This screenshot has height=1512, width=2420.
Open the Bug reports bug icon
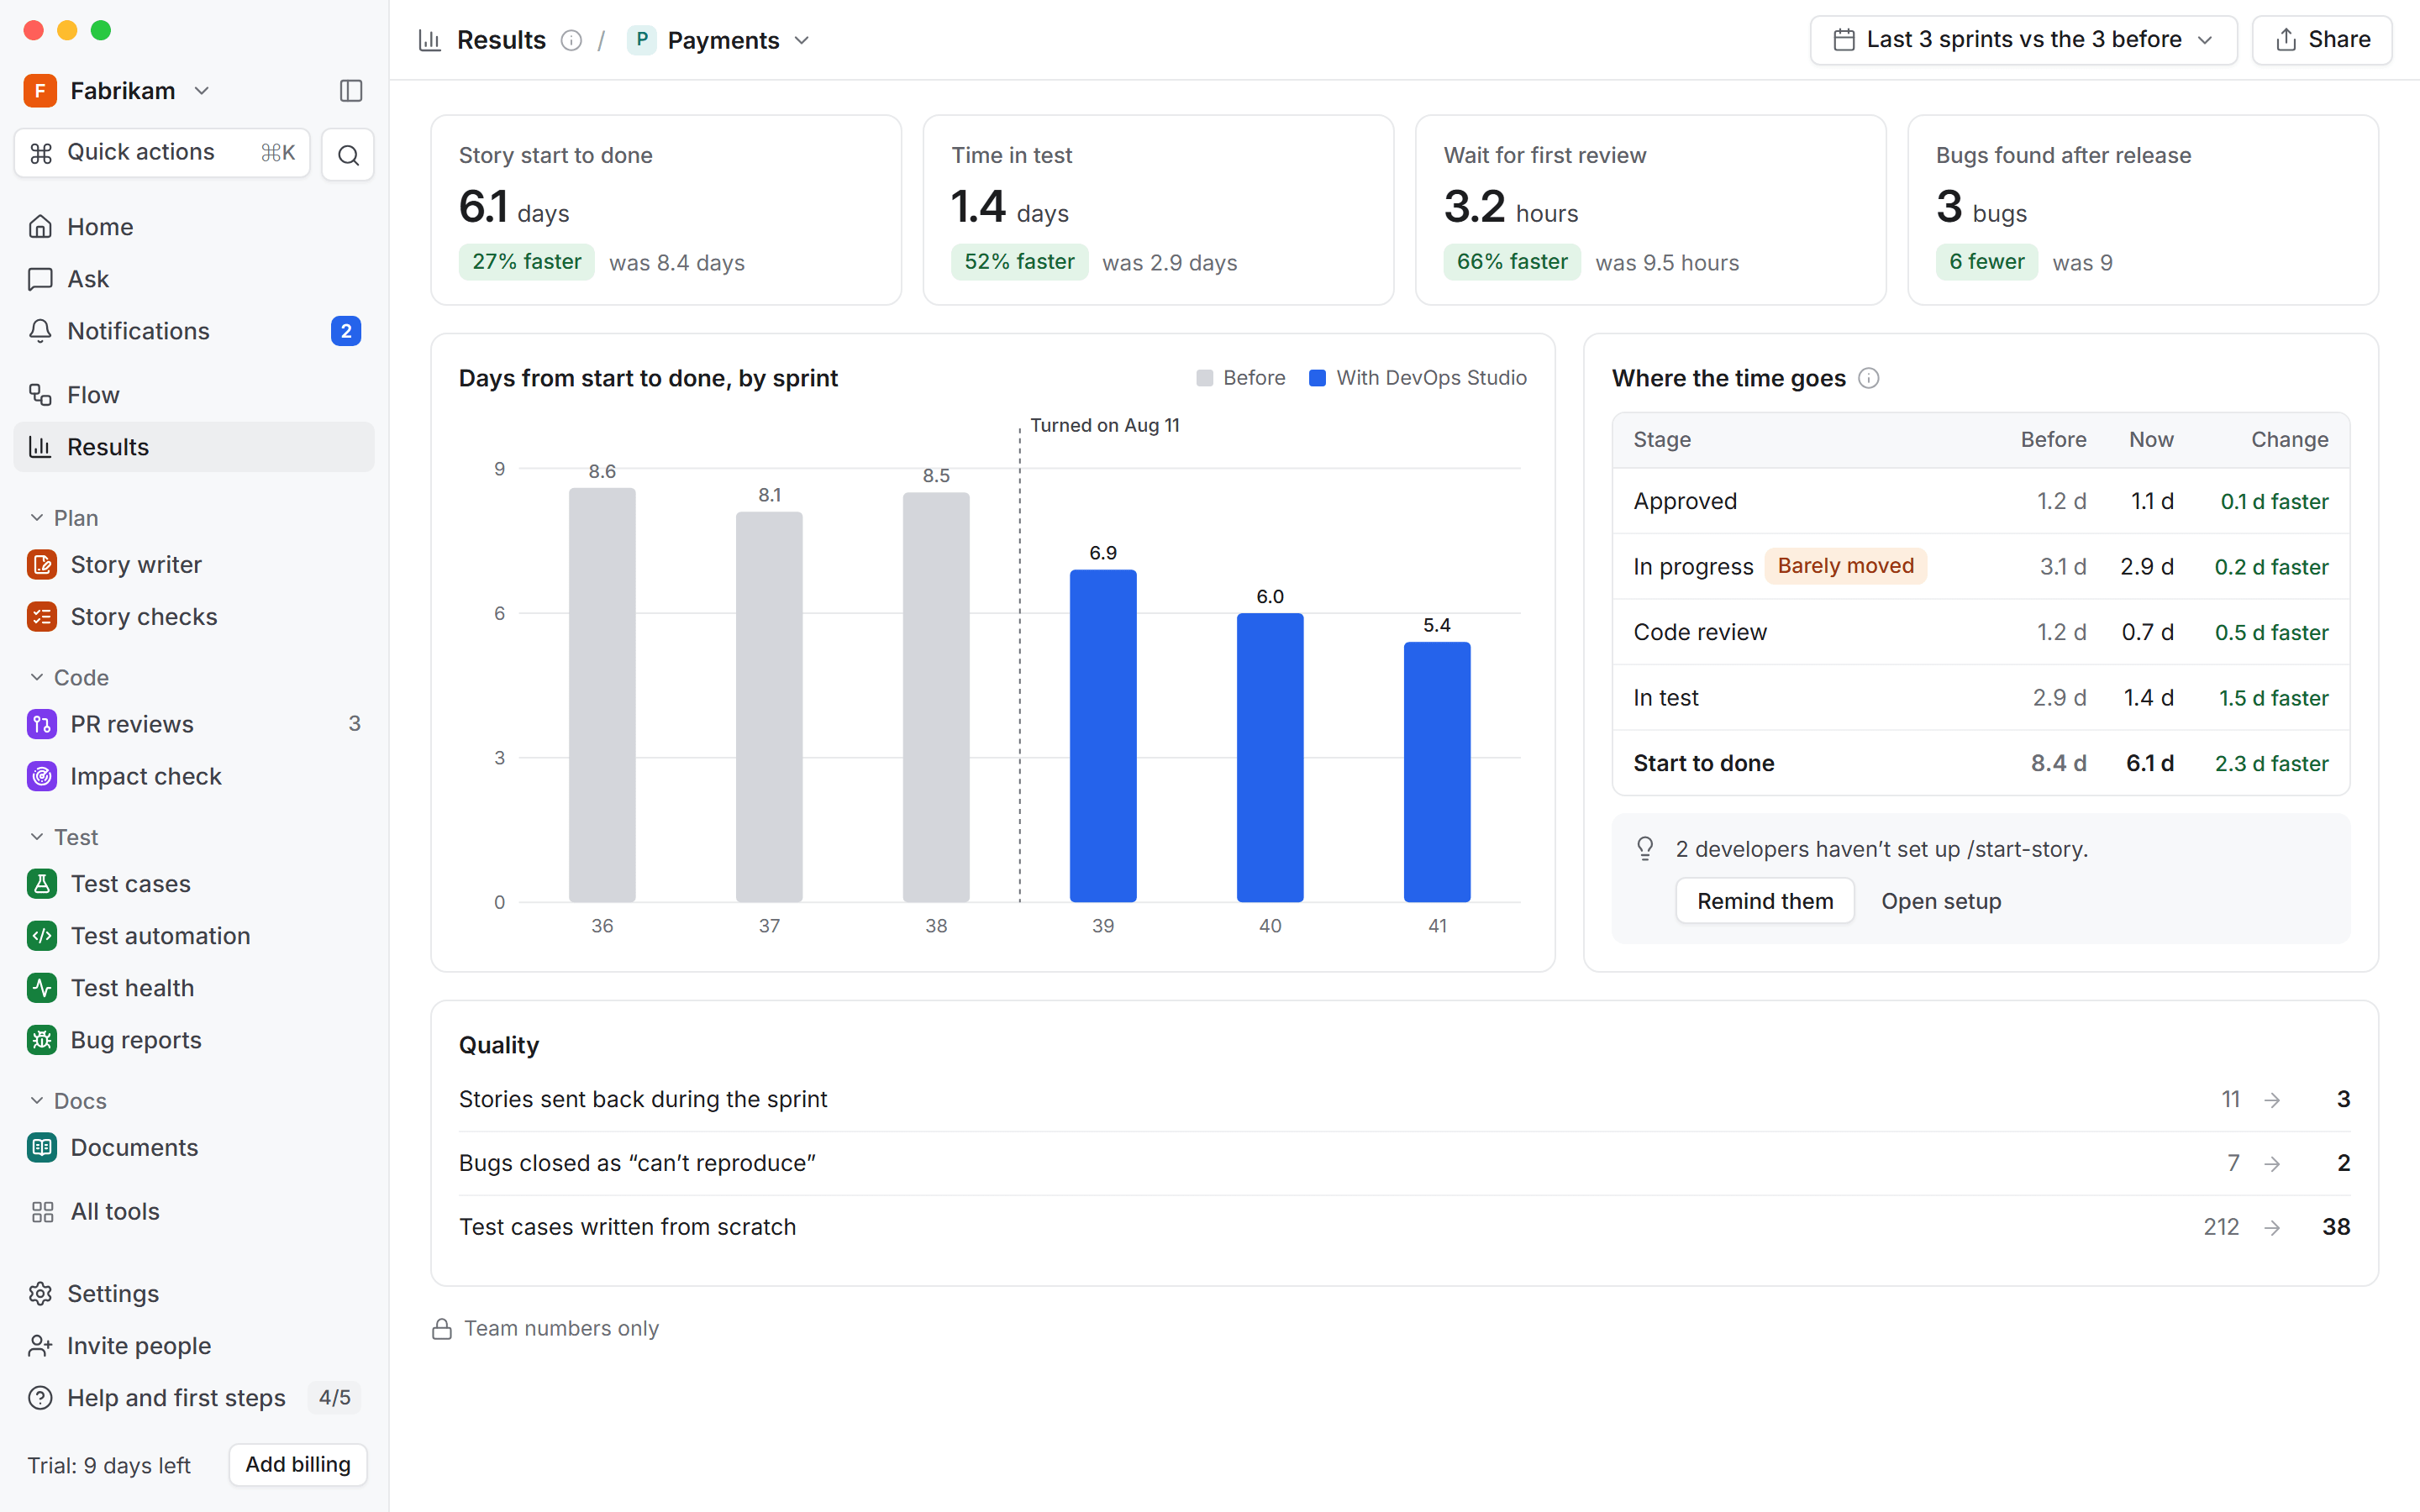(42, 1040)
